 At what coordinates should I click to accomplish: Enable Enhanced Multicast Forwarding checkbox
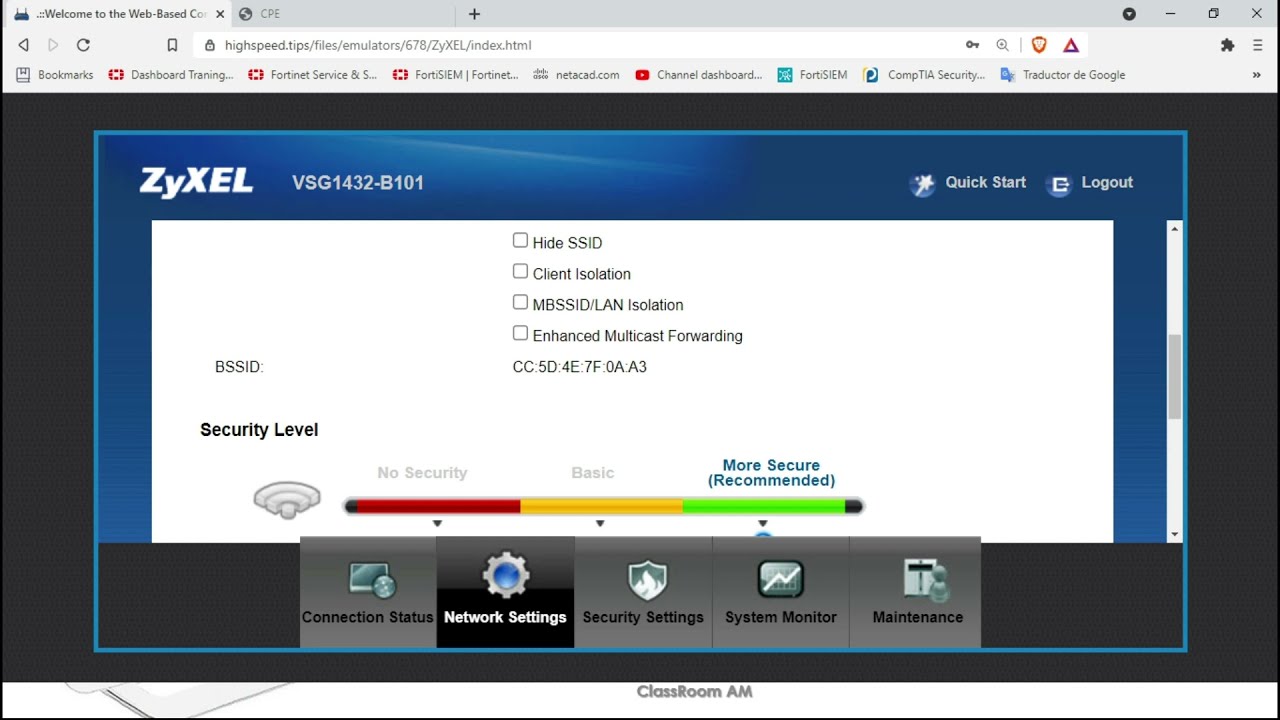[x=520, y=333]
